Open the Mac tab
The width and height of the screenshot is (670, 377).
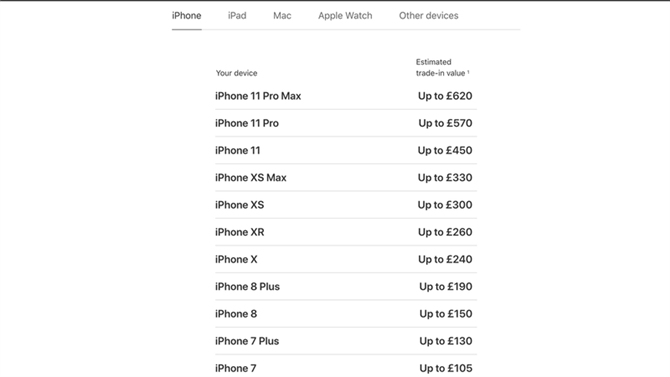click(282, 16)
